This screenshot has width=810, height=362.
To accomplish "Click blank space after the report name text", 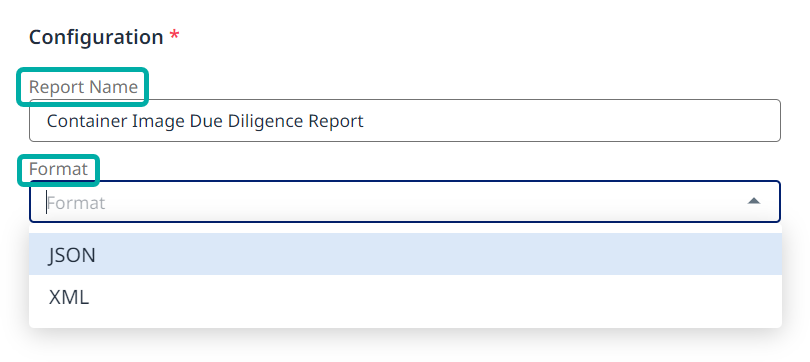I will (x=568, y=120).
